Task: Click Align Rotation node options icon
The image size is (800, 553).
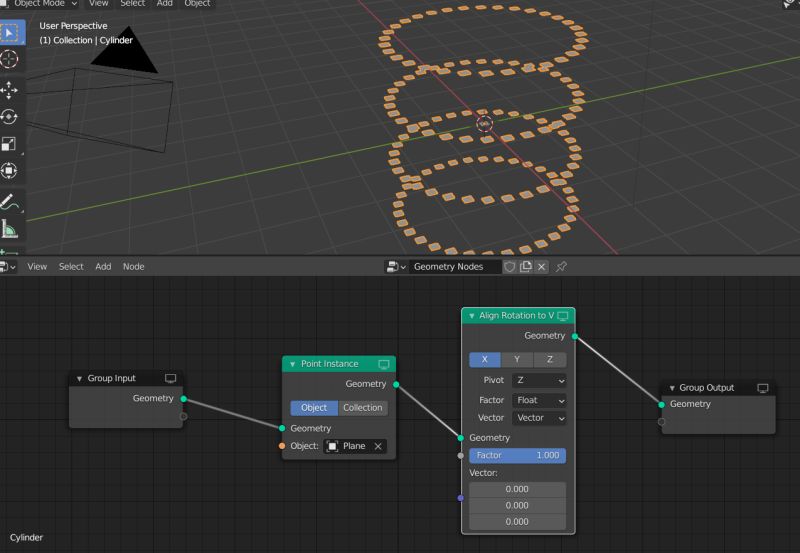Action: coord(563,316)
